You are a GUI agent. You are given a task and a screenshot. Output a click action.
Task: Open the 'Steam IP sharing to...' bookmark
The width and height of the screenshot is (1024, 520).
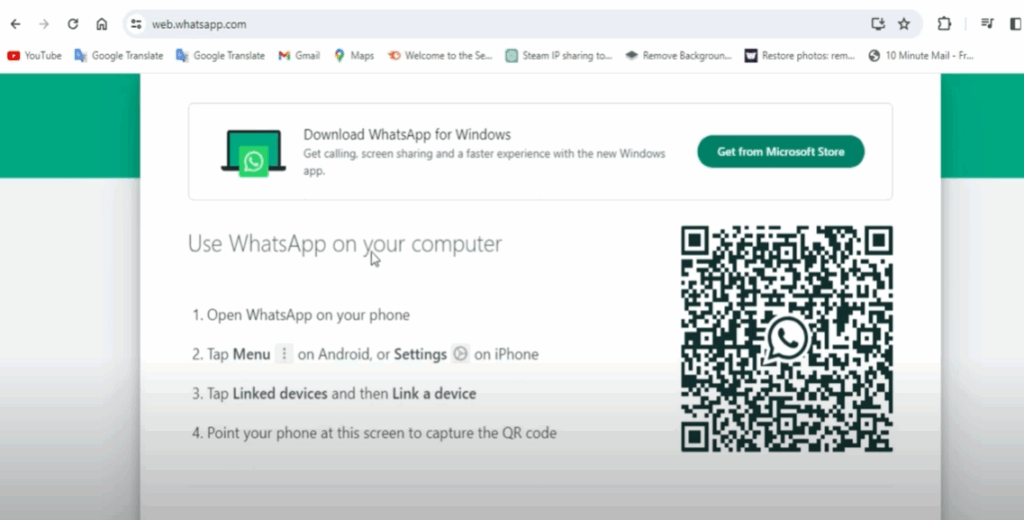click(x=559, y=56)
